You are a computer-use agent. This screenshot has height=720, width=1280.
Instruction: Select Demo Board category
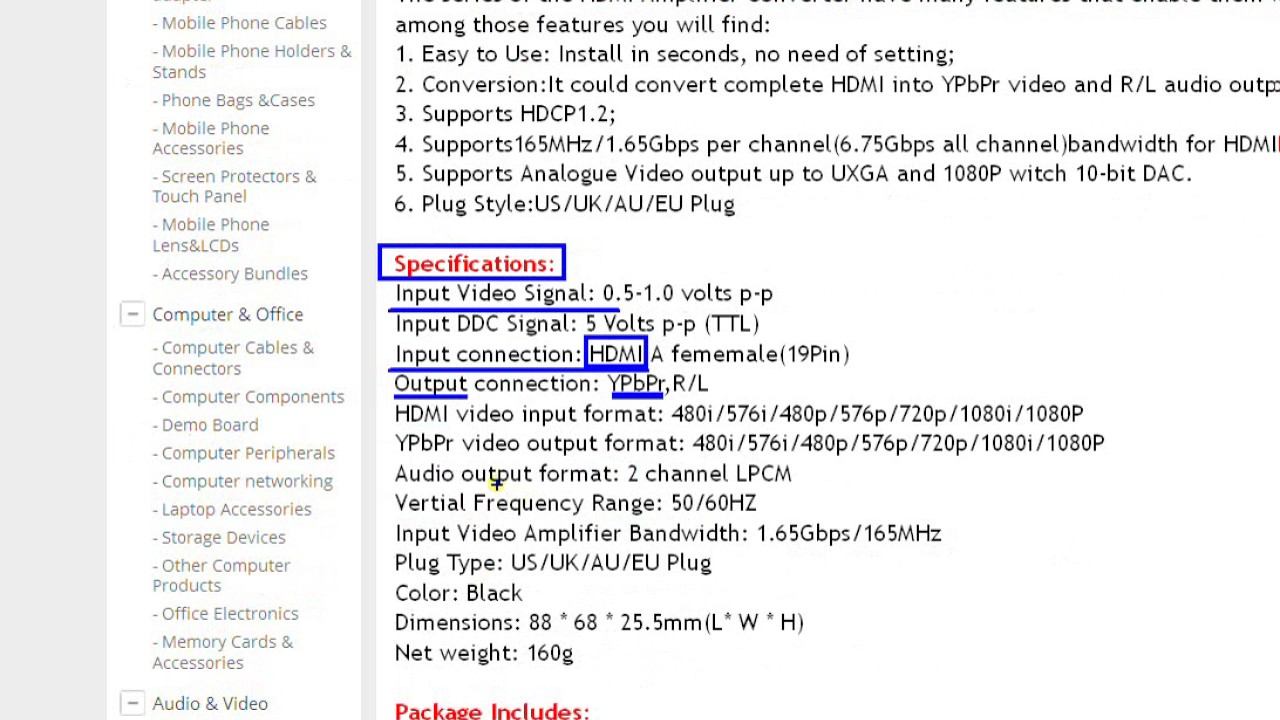pyautogui.click(x=205, y=425)
